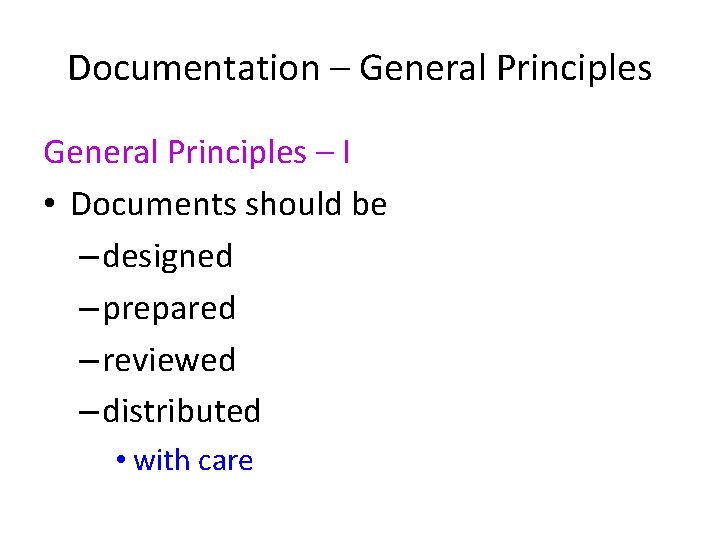Click the word "Documents" in the first bullet
Image resolution: width=720 pixels, height=540 pixels.
pyautogui.click(x=148, y=205)
